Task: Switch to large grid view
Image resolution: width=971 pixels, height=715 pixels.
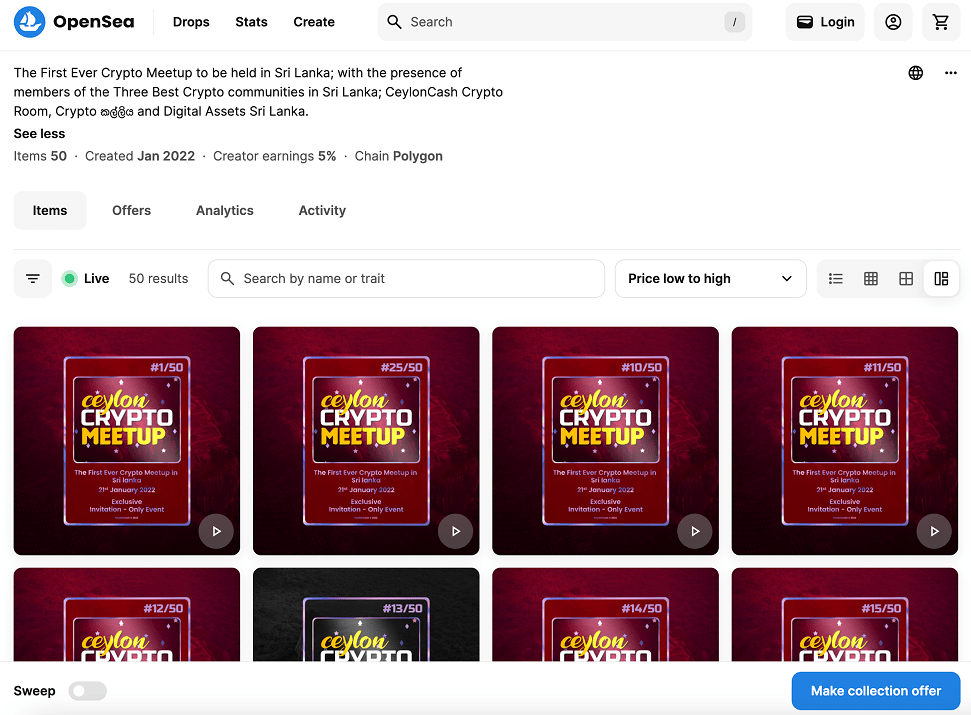Action: pos(906,279)
